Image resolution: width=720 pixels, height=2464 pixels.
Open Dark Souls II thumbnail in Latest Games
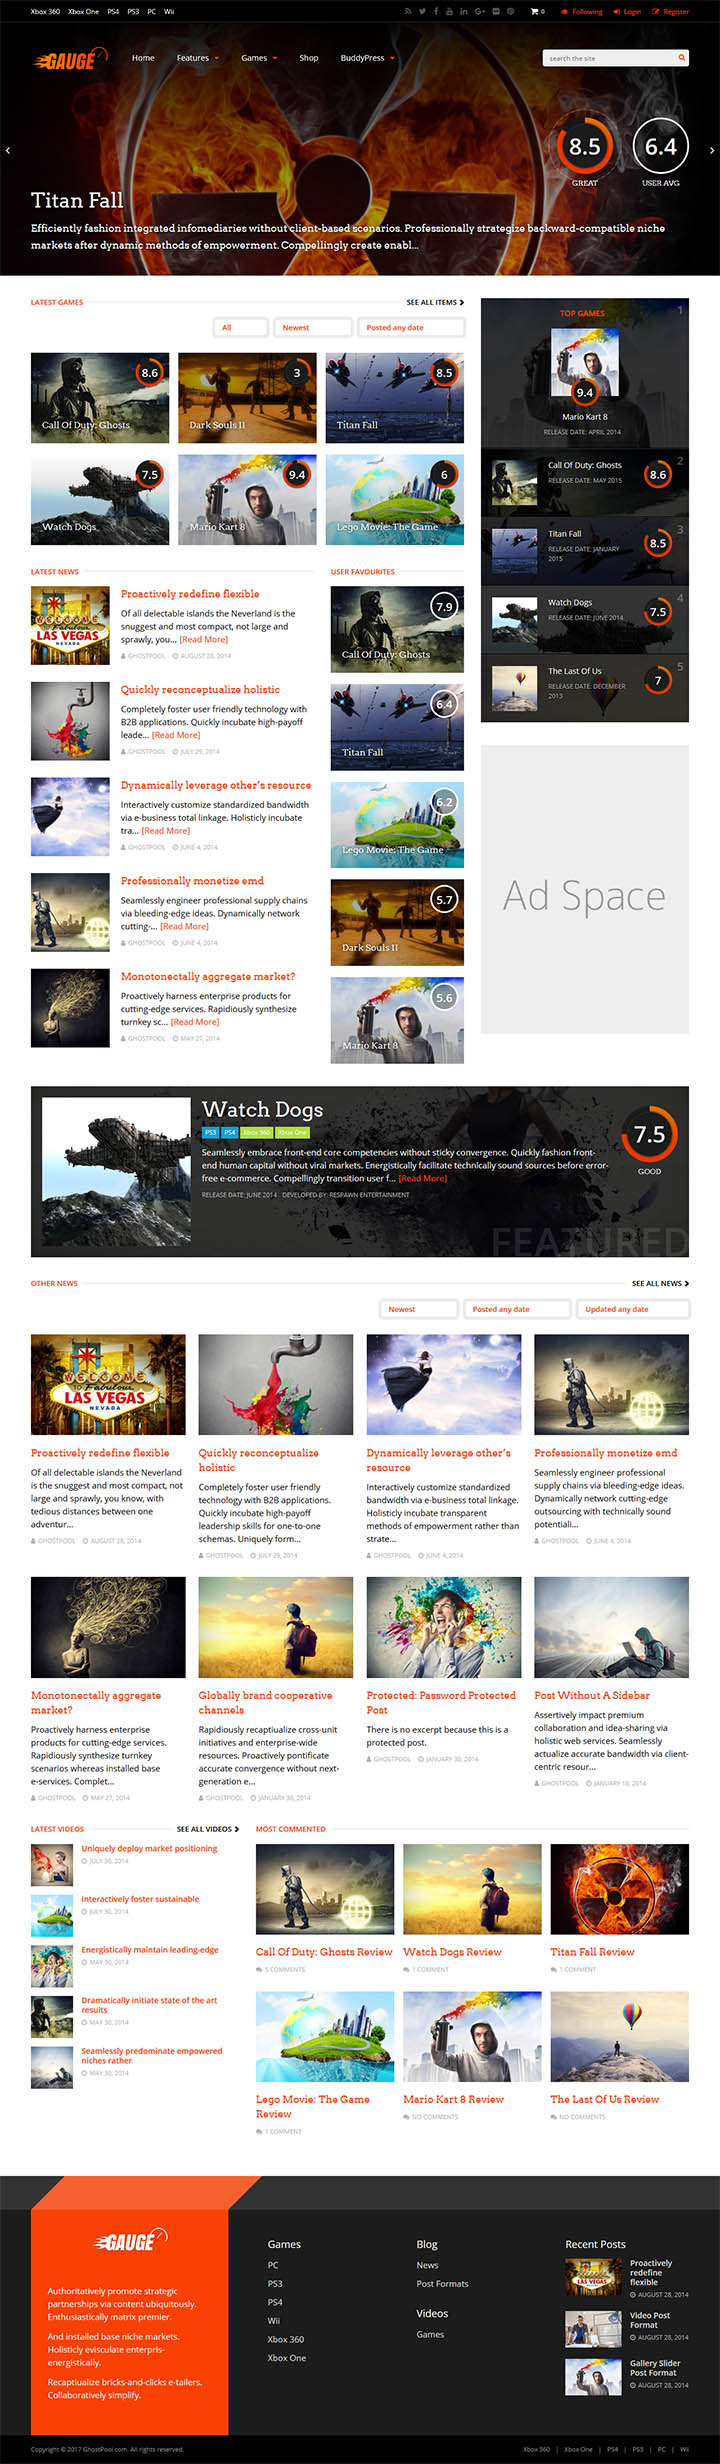coord(247,398)
